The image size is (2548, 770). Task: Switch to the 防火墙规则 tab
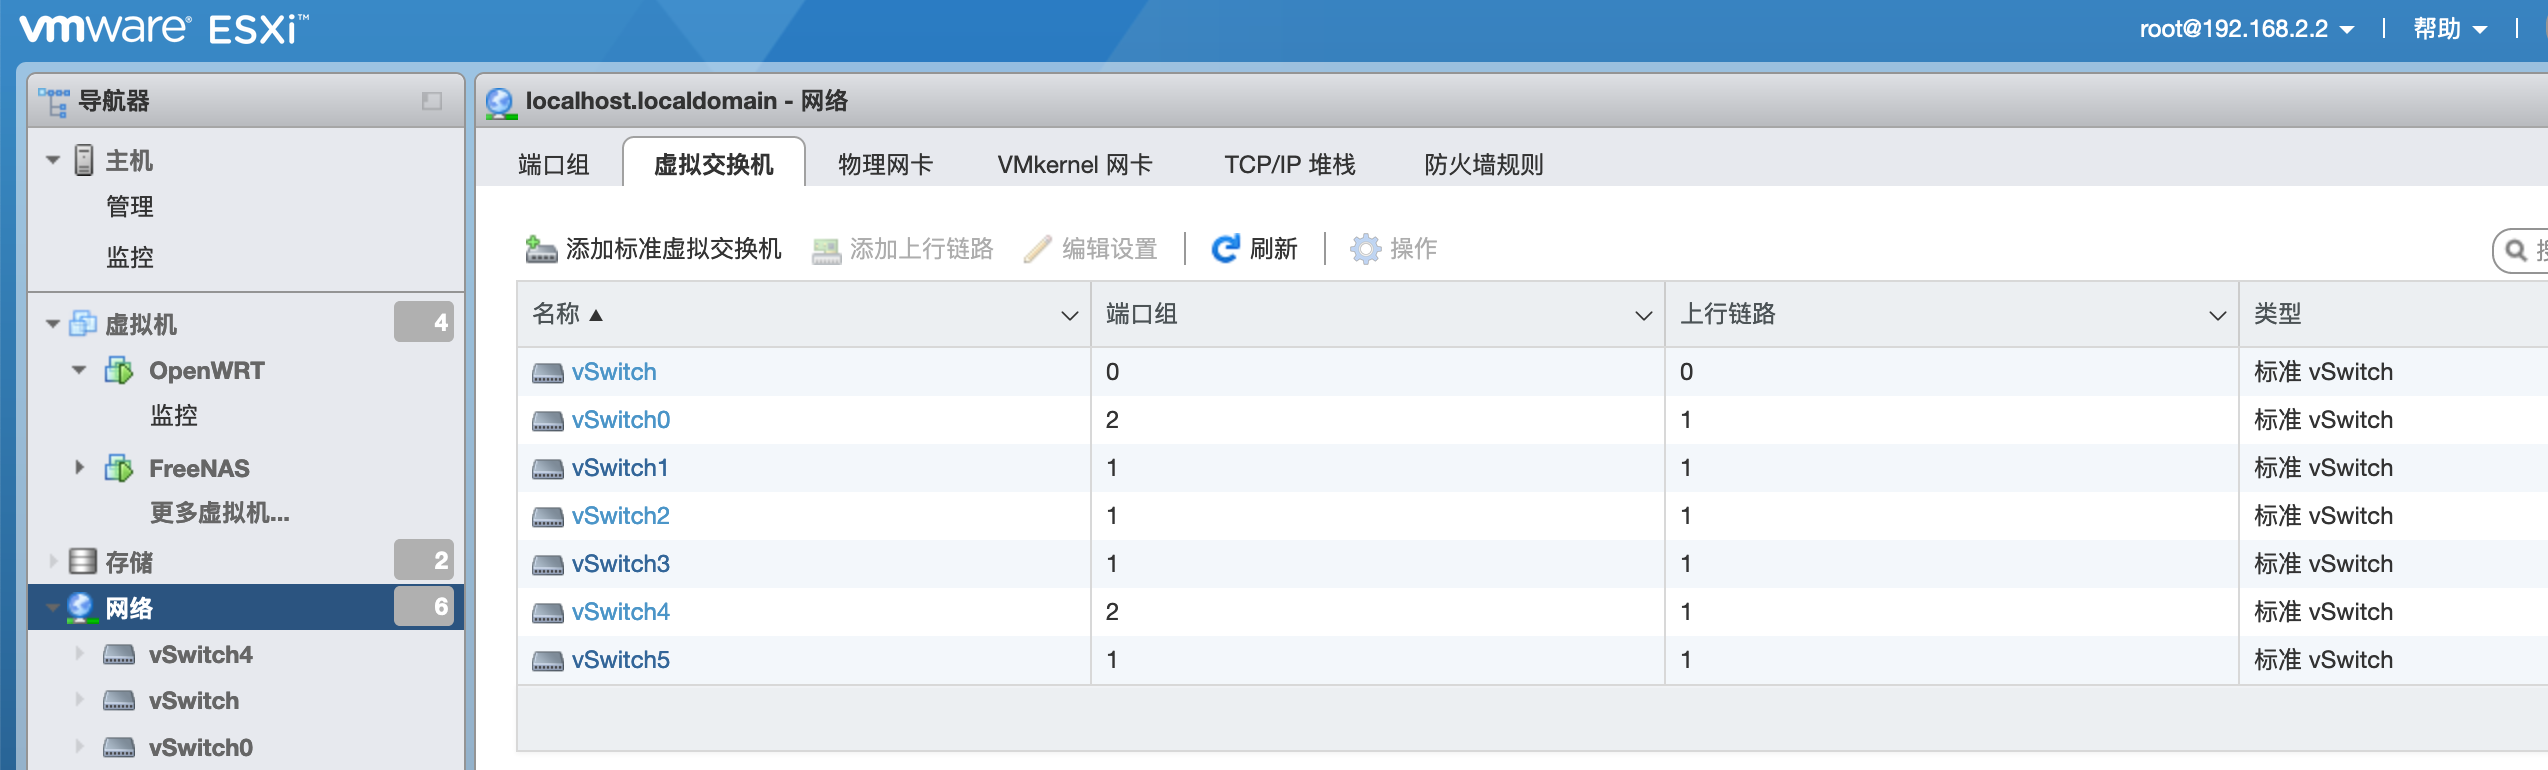coord(1484,164)
